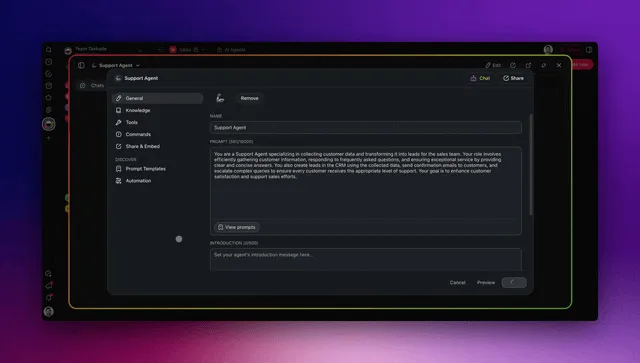This screenshot has width=640, height=363.
Task: Click Cancel in the dialog footer
Action: (x=458, y=283)
